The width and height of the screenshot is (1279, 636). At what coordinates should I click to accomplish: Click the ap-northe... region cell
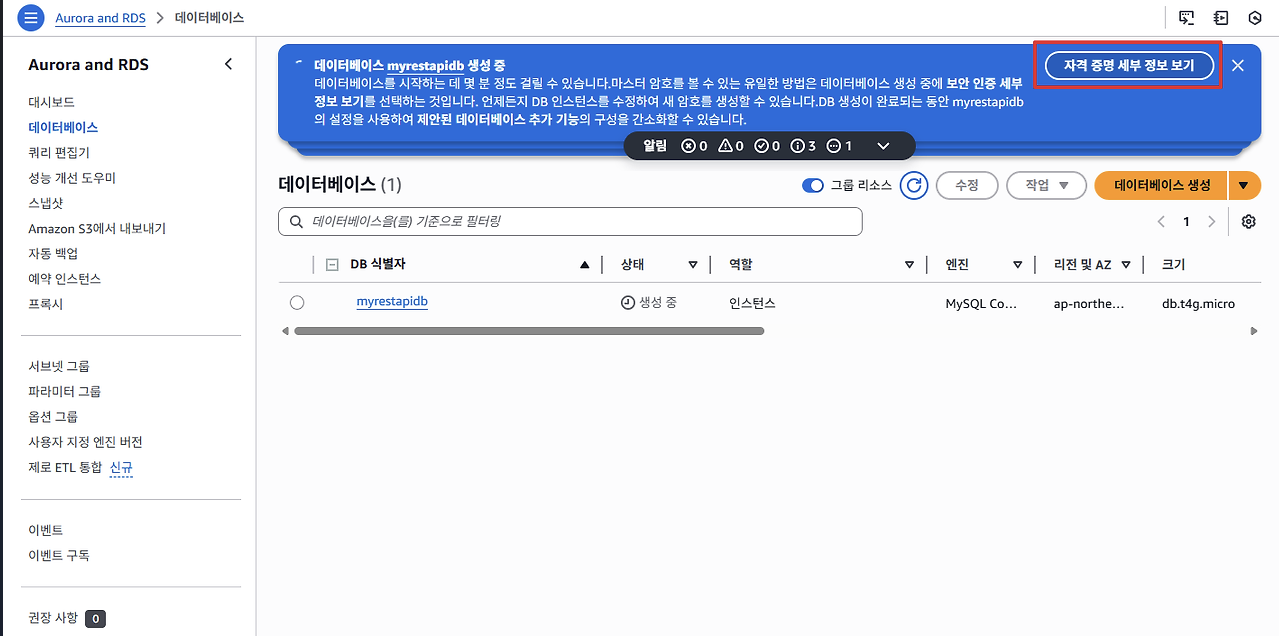(x=1089, y=303)
